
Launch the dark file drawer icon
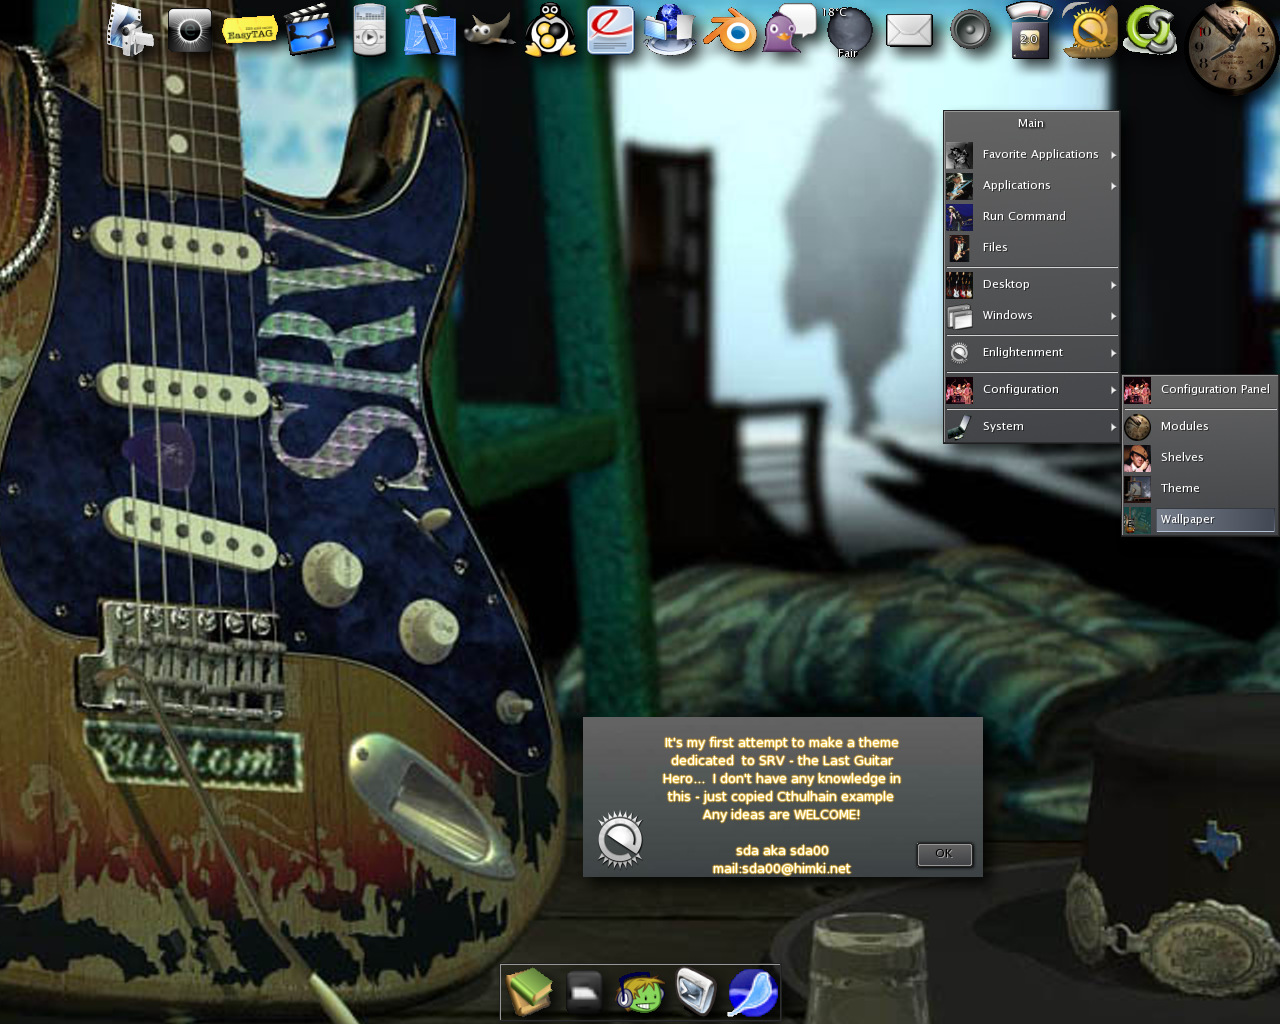pyautogui.click(x=584, y=992)
